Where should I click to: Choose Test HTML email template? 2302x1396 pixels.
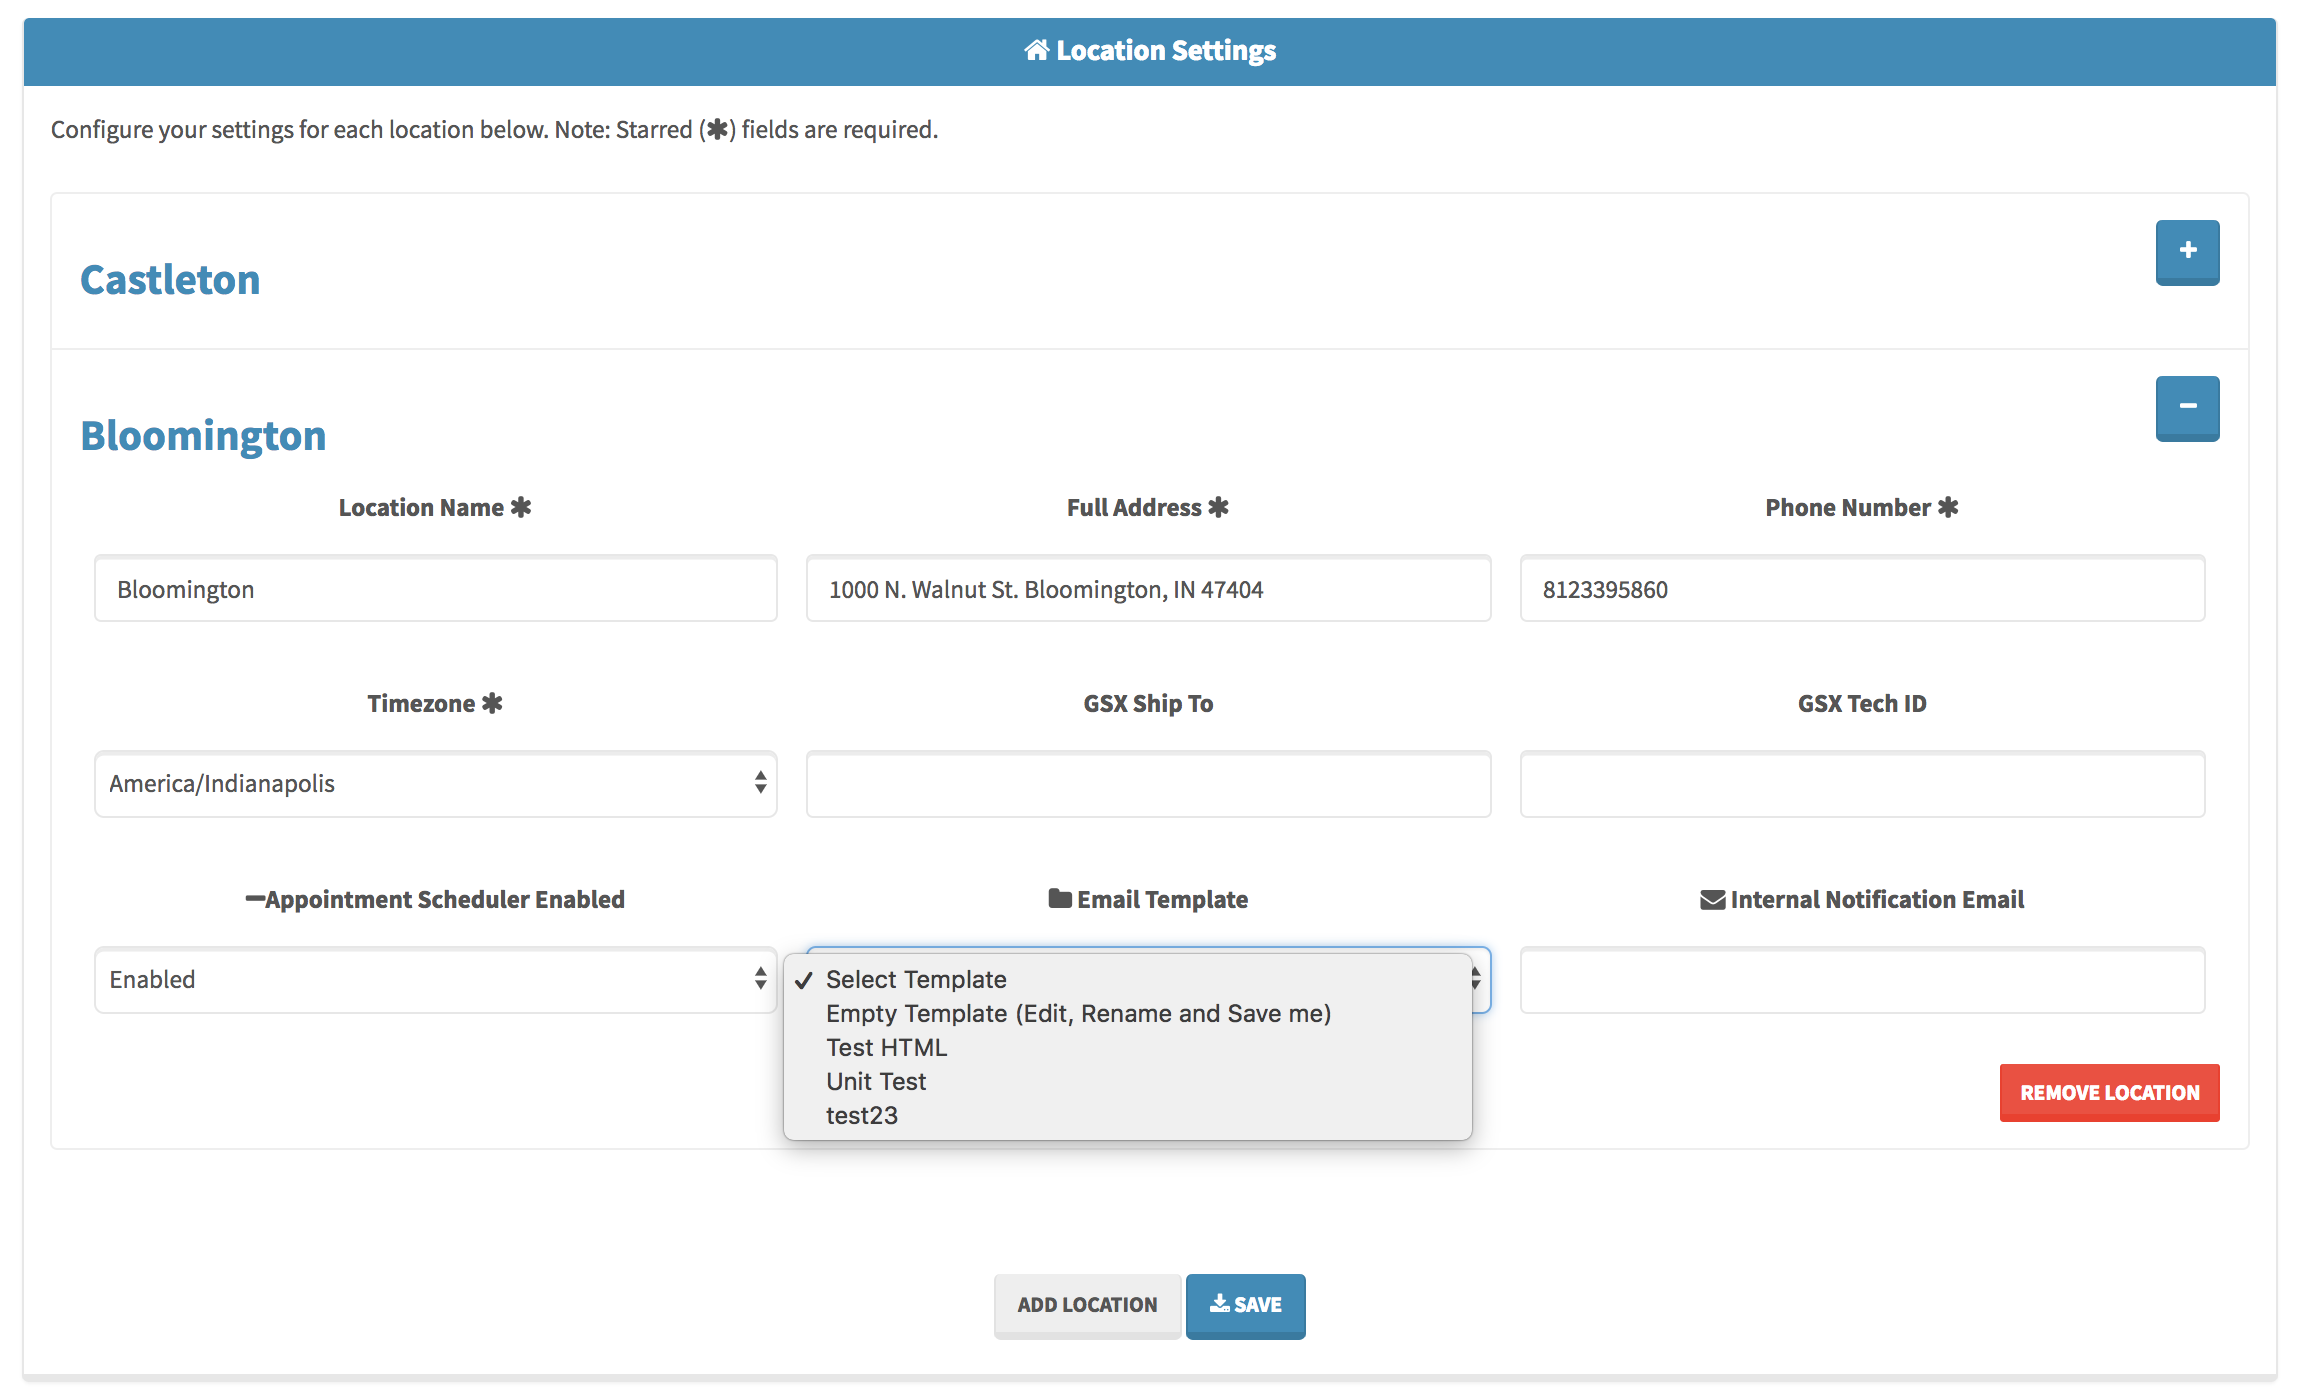(886, 1048)
